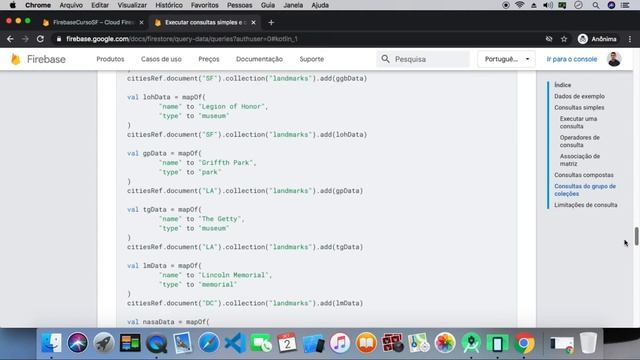Open QuickTime Player in Dock
Image resolution: width=640 pixels, height=360 pixels.
(x=156, y=342)
